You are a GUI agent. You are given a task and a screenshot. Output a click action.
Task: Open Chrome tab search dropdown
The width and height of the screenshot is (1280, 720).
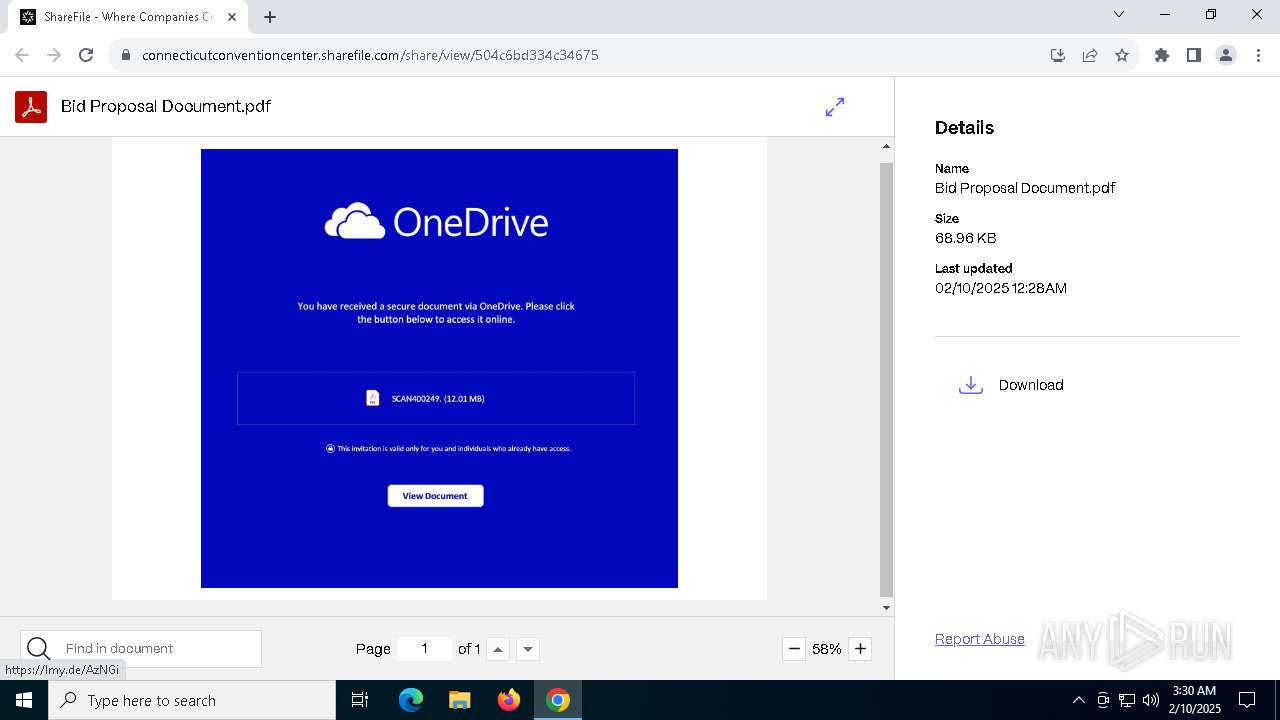click(1119, 15)
